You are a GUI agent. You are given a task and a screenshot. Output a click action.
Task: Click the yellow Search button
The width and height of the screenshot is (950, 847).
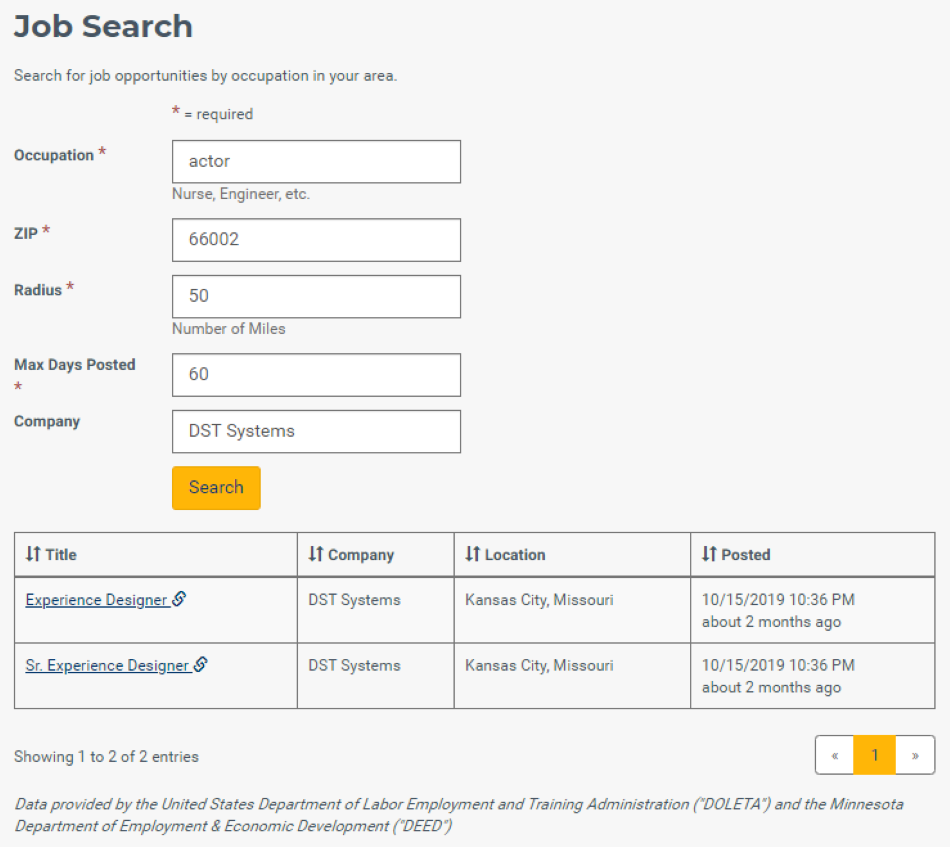[x=216, y=488]
